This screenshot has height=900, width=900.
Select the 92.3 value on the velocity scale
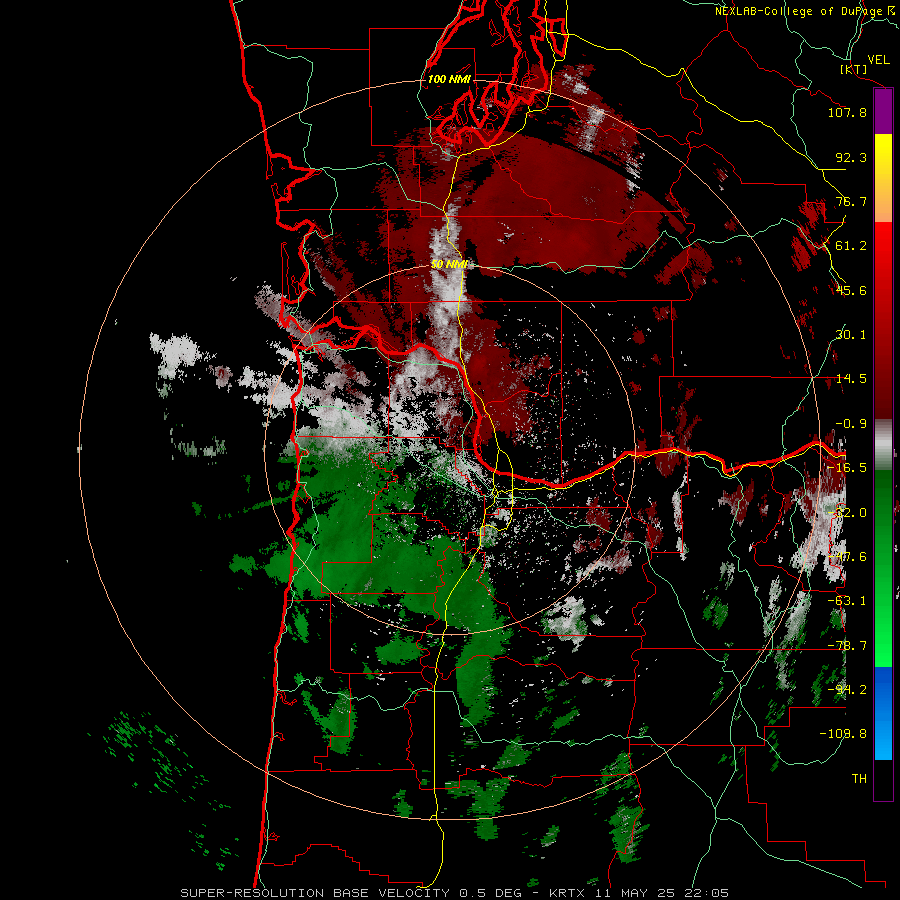coord(851,157)
